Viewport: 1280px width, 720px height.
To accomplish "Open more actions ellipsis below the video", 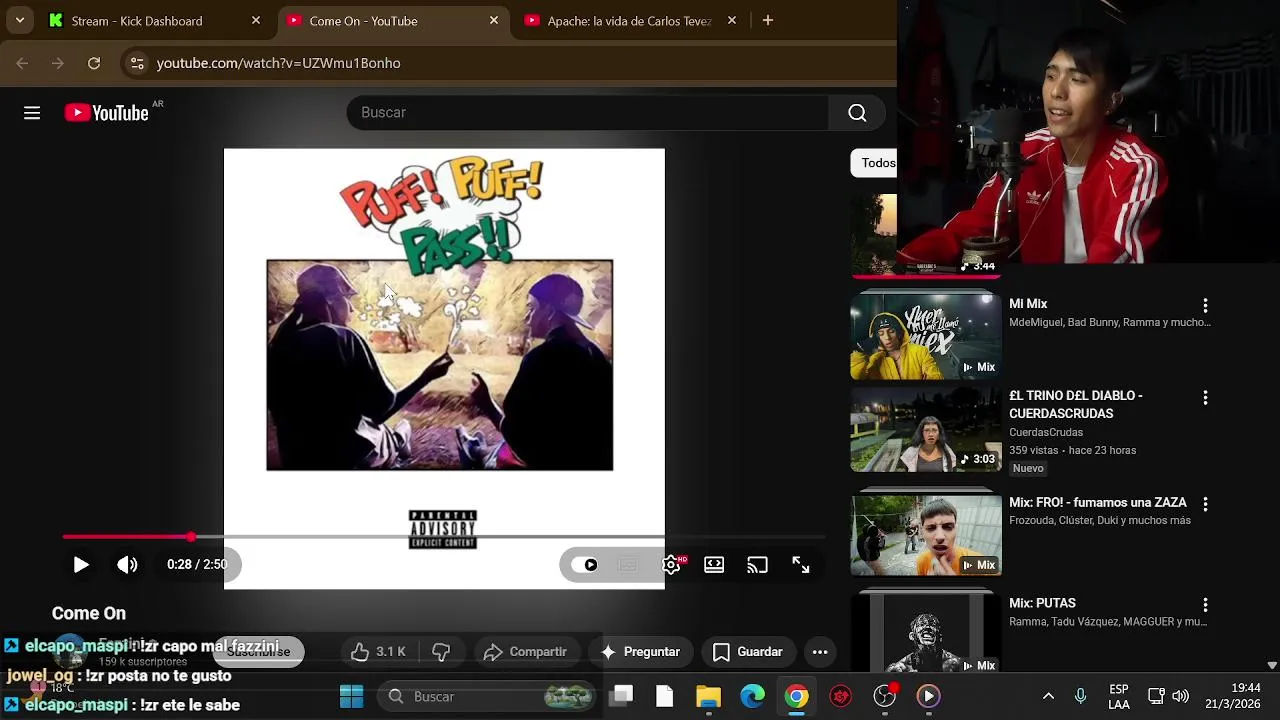I will 820,652.
